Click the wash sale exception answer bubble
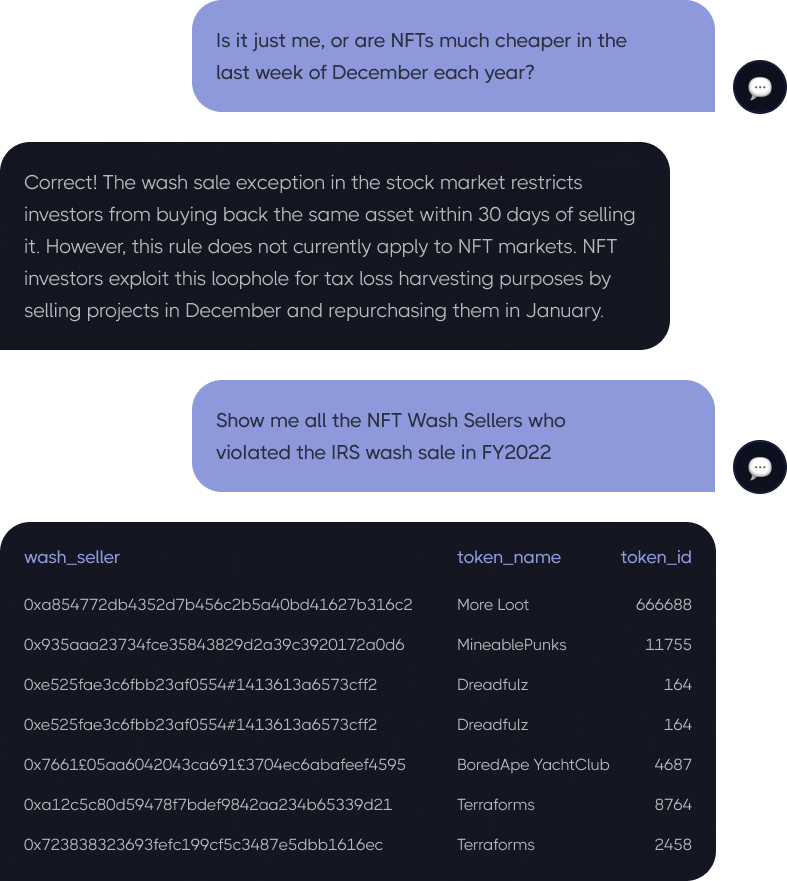 coord(335,246)
